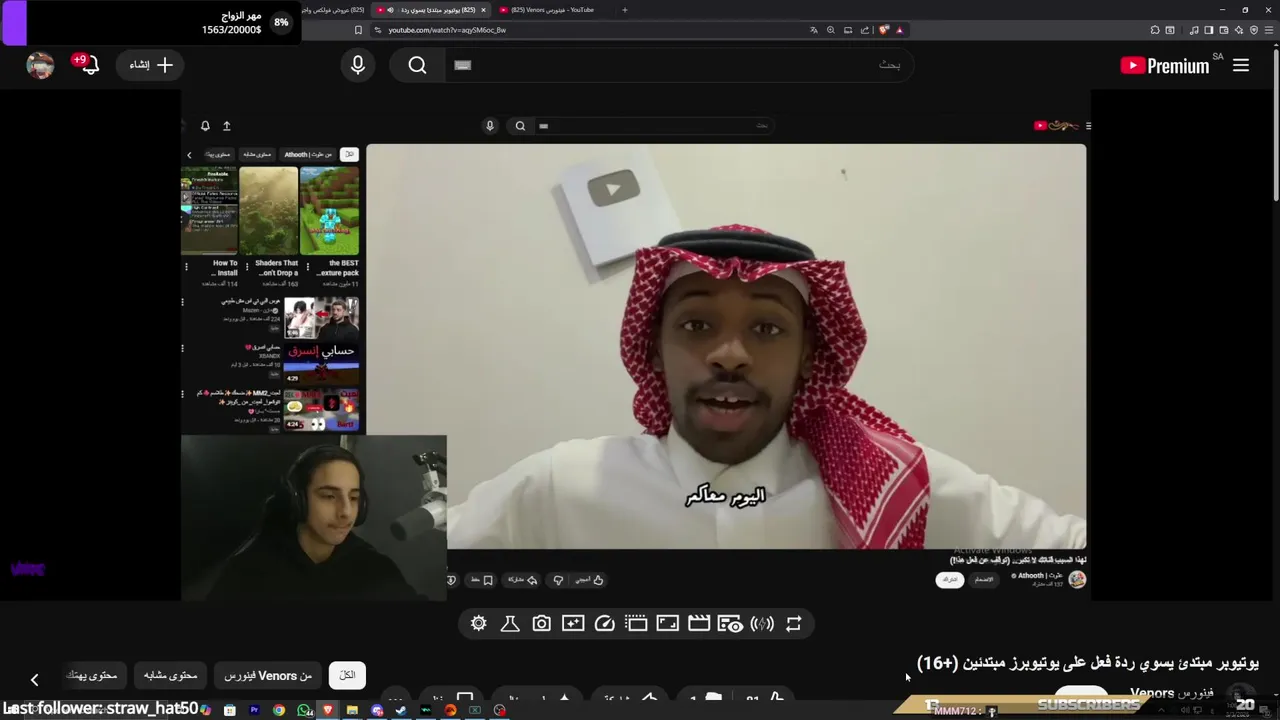Toggle the browser sidebar panel icon
The width and height of the screenshot is (1280, 720).
pyautogui.click(x=1208, y=30)
